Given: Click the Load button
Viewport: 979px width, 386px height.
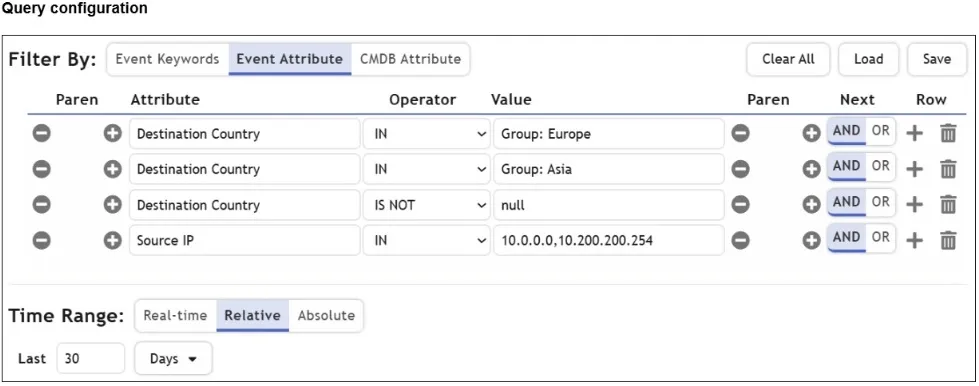Looking at the screenshot, I should pos(868,59).
